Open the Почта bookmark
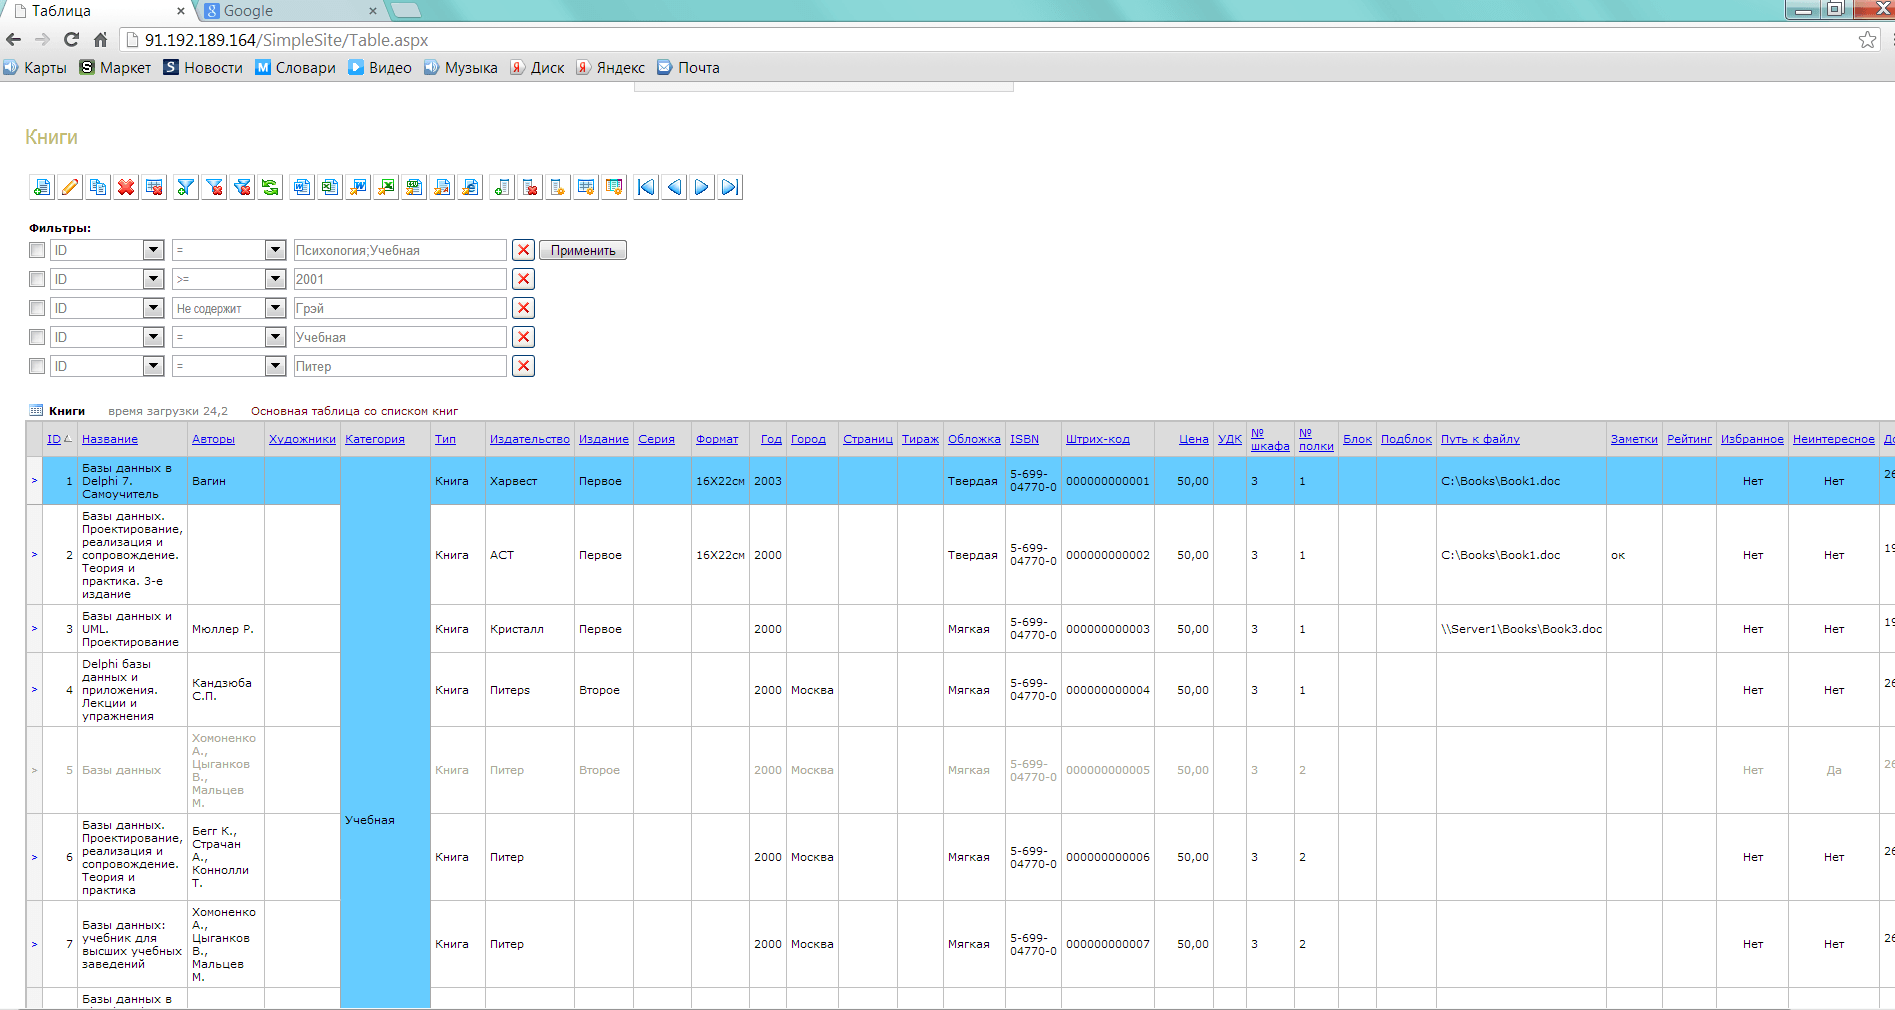The image size is (1895, 1010). (x=688, y=68)
